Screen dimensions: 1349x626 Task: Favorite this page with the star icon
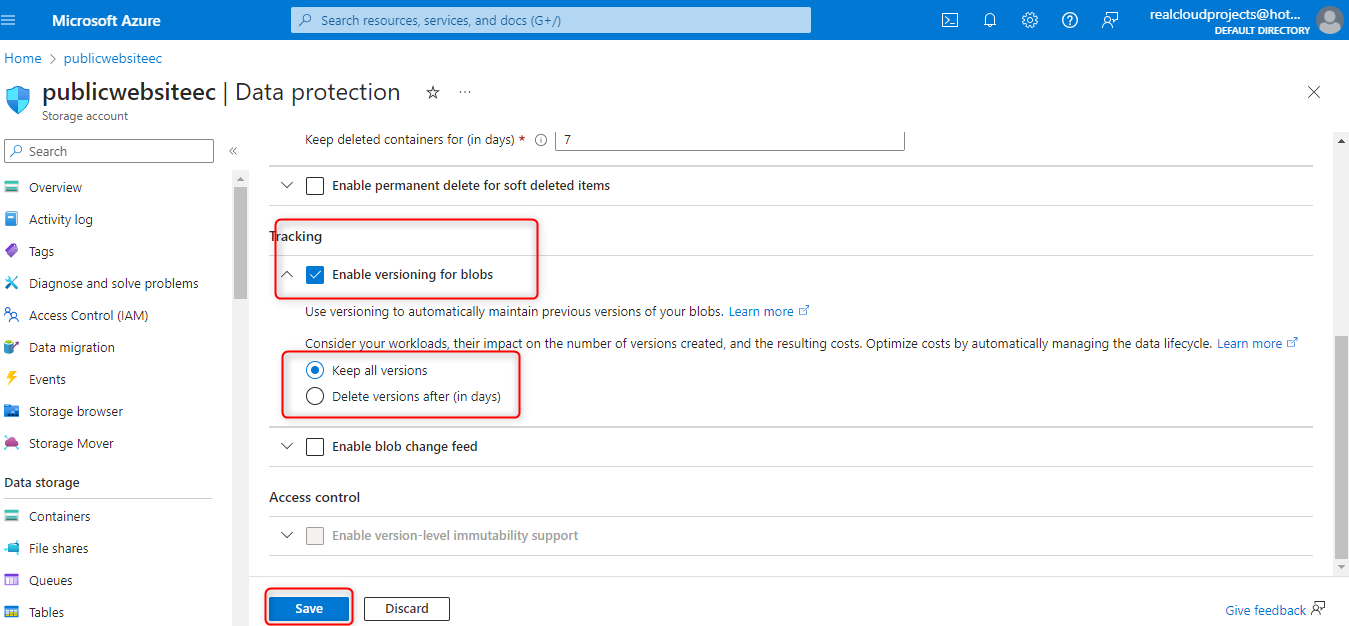pos(433,92)
